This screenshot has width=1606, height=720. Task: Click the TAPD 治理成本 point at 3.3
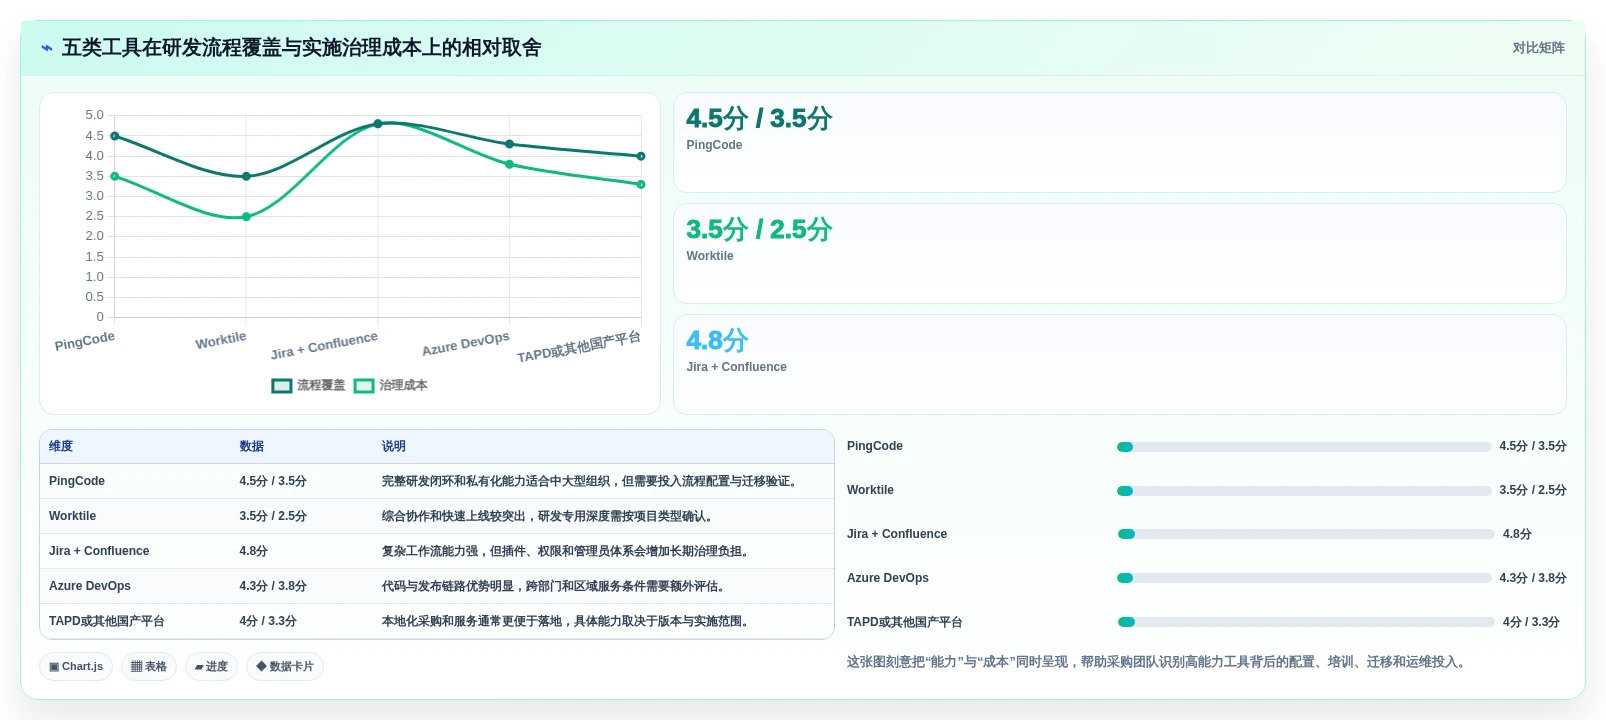641,184
